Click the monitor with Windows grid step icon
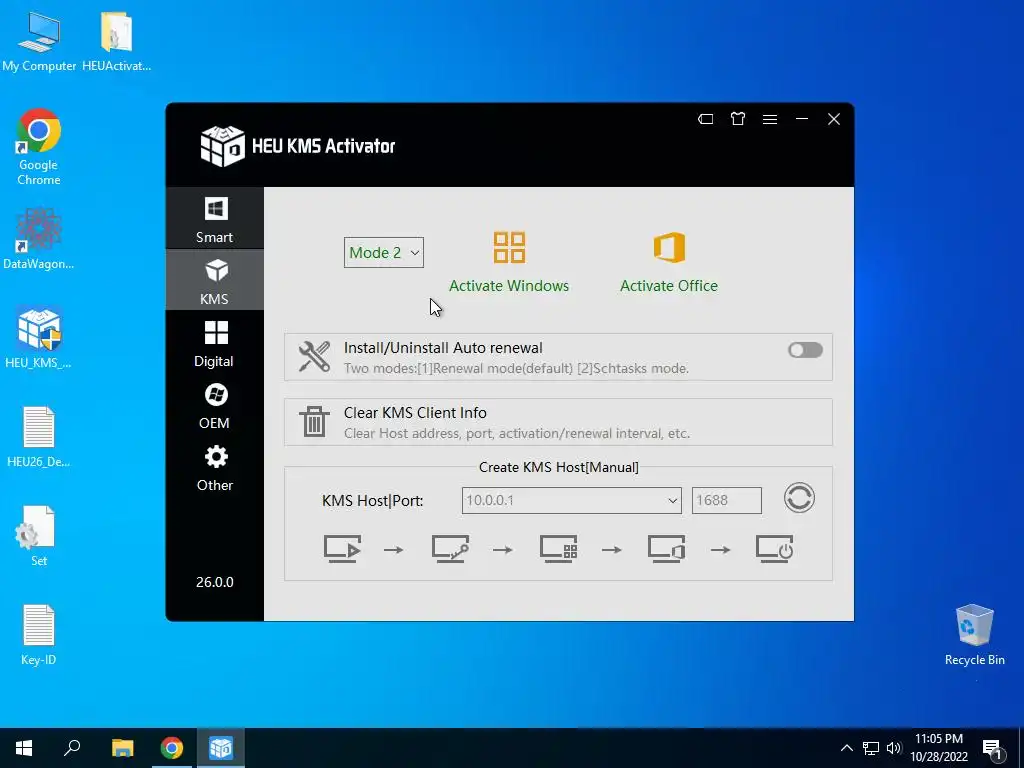 pos(558,549)
